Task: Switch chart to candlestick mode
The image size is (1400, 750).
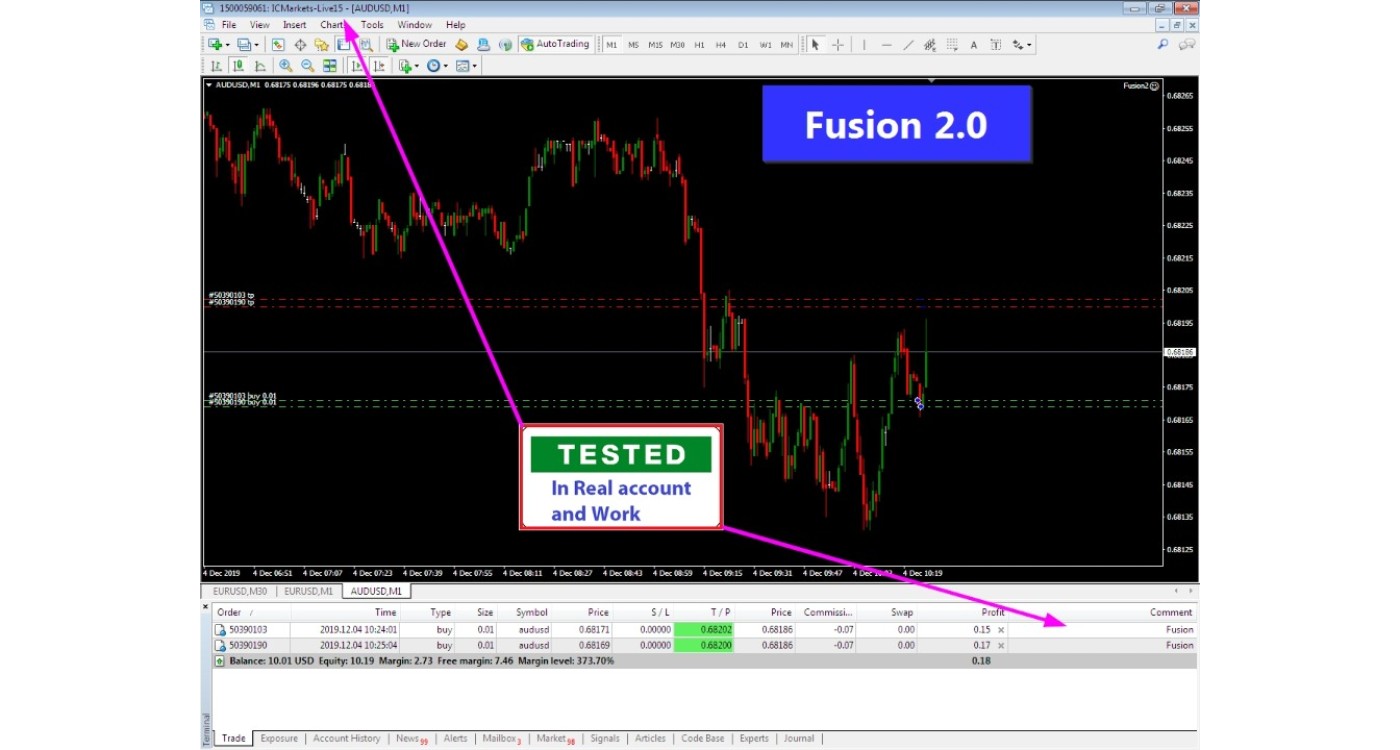Action: click(238, 66)
